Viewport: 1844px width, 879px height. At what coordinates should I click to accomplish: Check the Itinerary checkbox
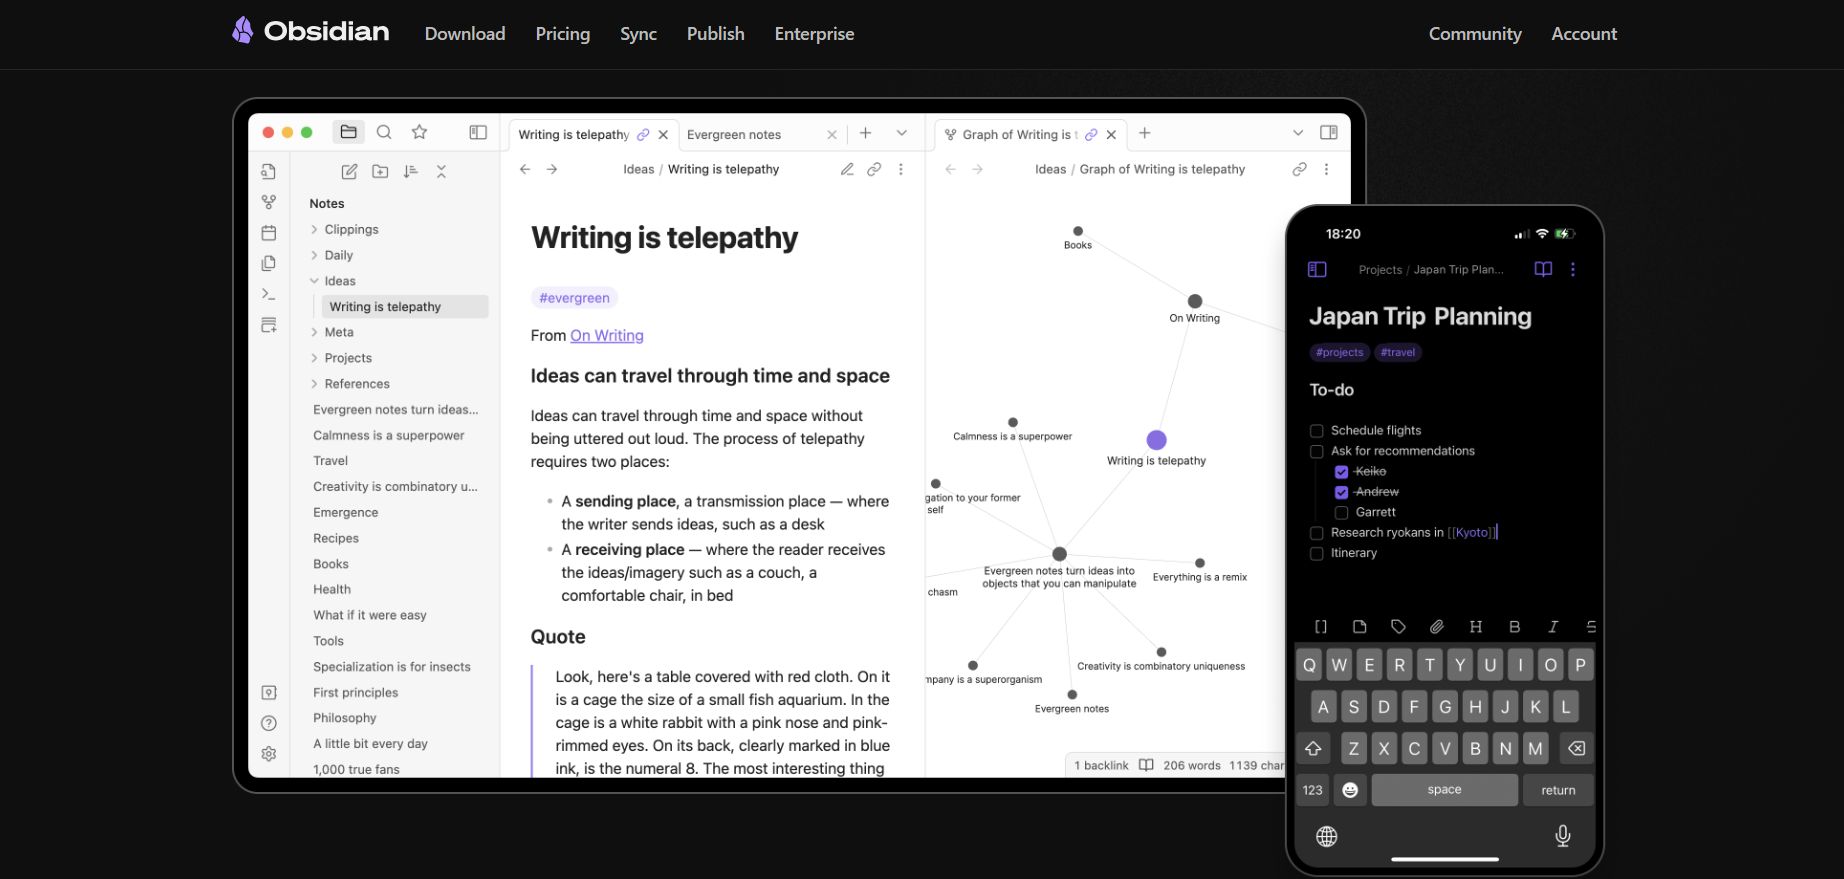[x=1317, y=554]
